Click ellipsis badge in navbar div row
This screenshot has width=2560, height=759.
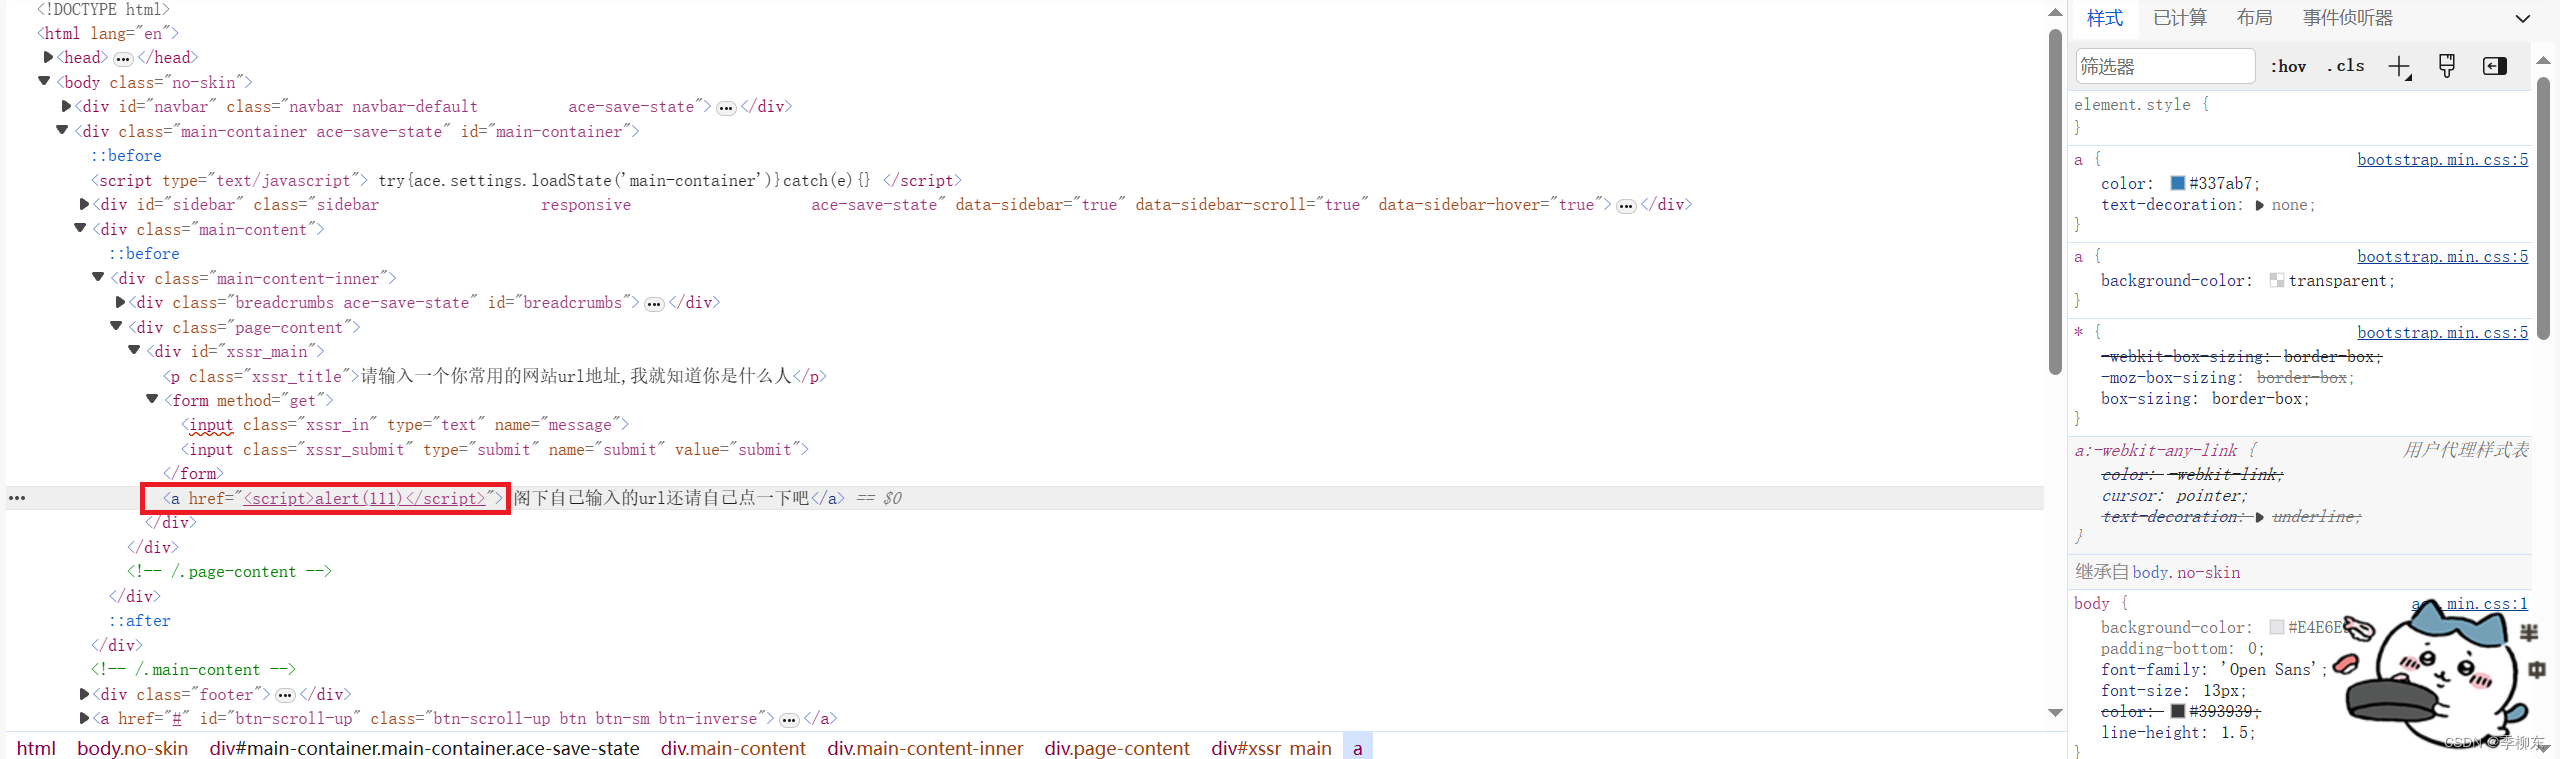click(726, 108)
